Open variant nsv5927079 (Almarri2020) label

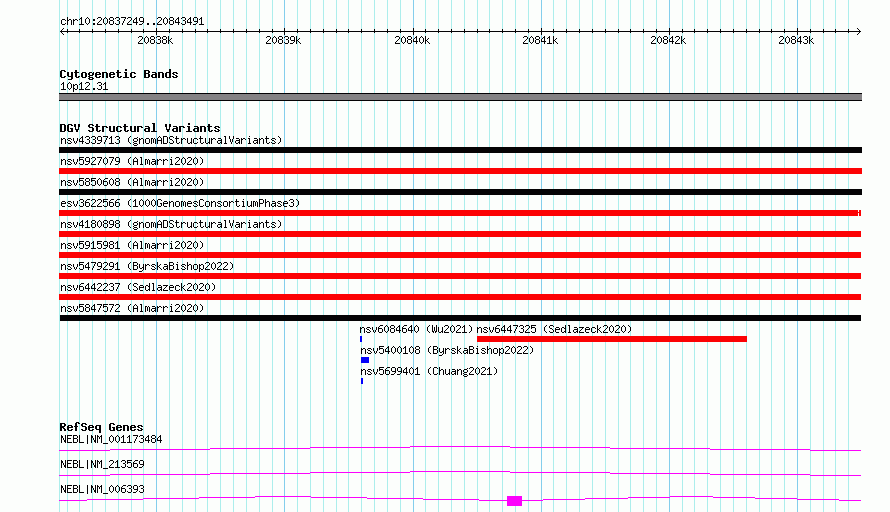coord(132,161)
